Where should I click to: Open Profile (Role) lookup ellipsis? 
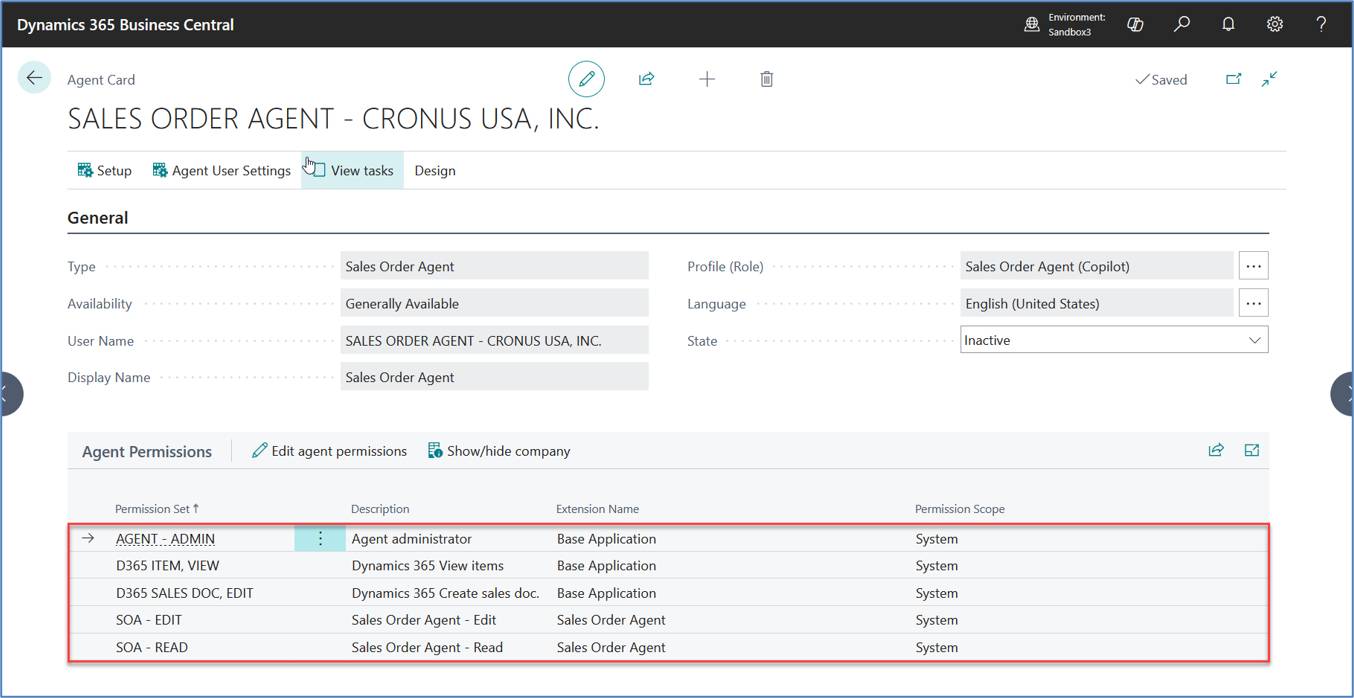click(x=1253, y=266)
